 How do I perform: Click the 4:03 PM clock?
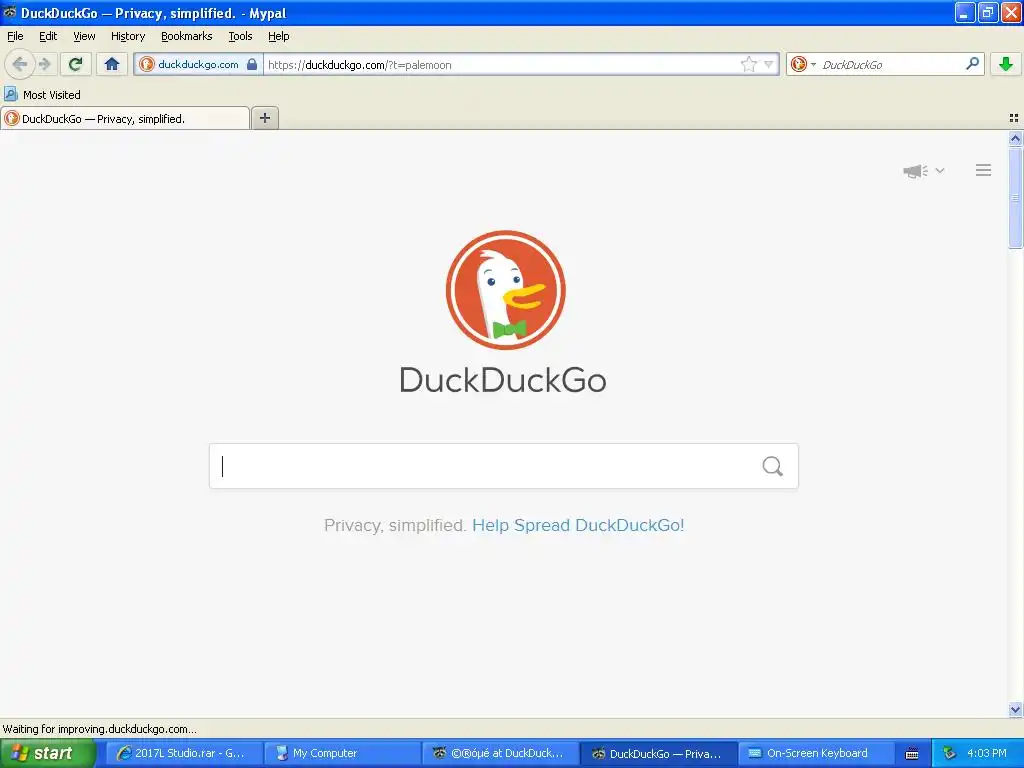[987, 753]
